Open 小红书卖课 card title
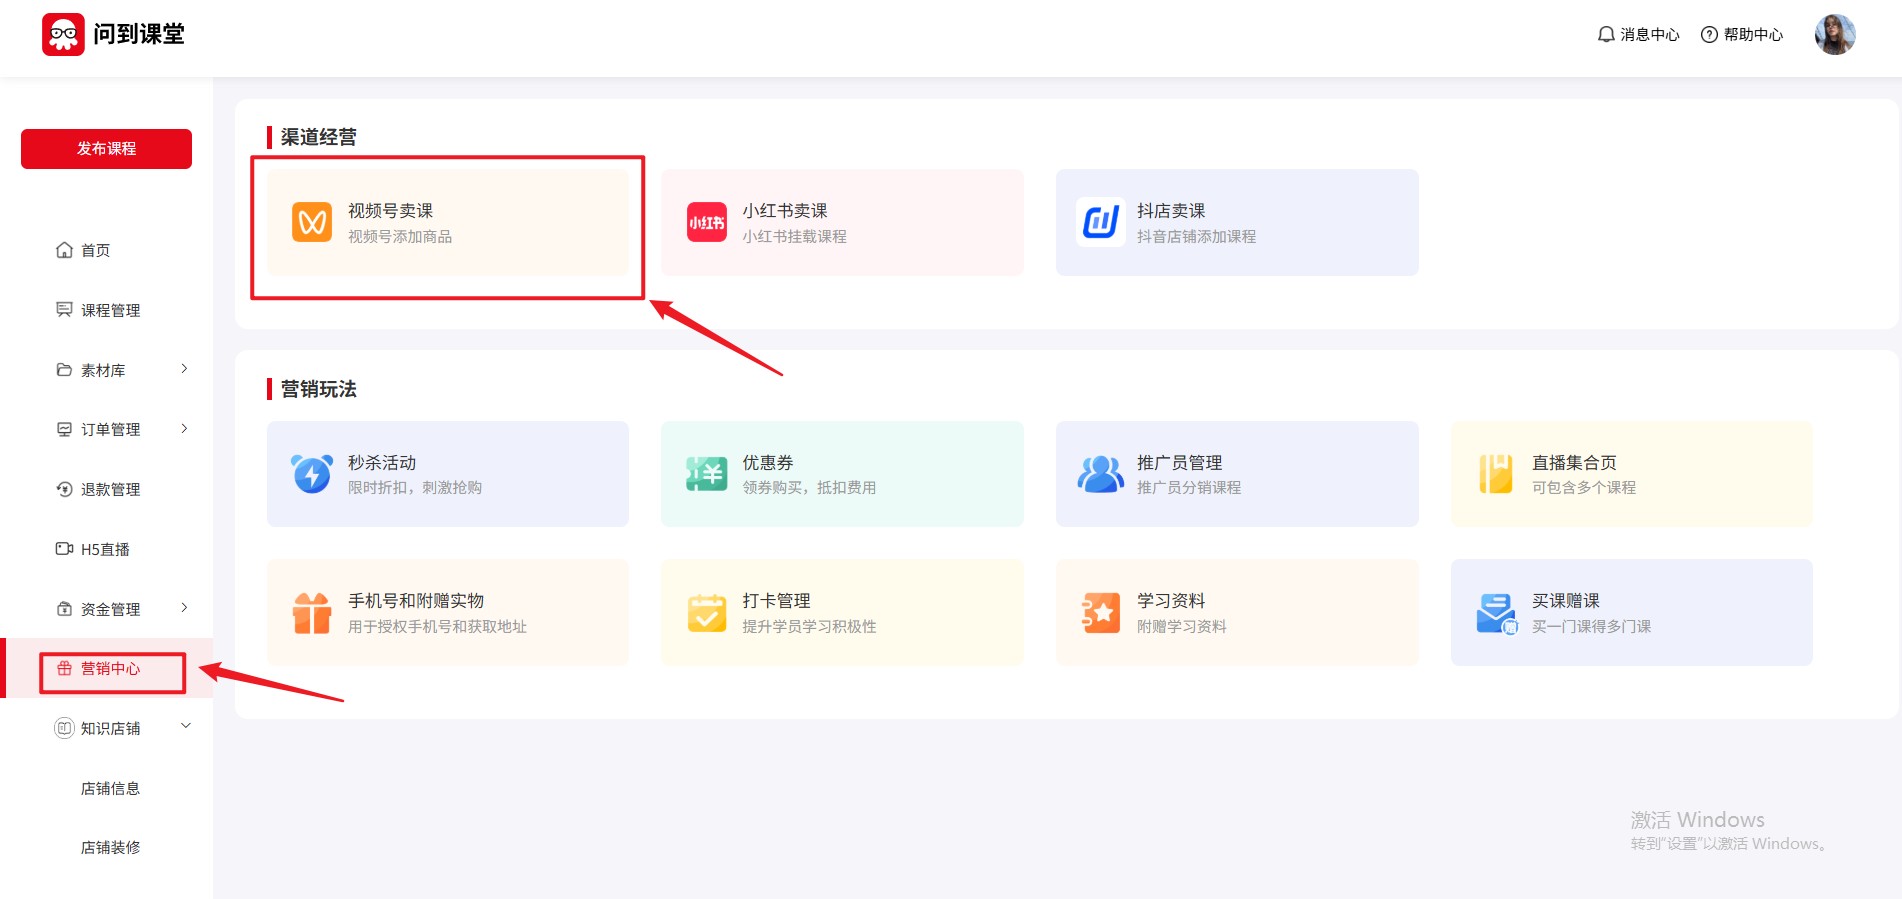Screen dimensions: 1902x899 point(785,211)
